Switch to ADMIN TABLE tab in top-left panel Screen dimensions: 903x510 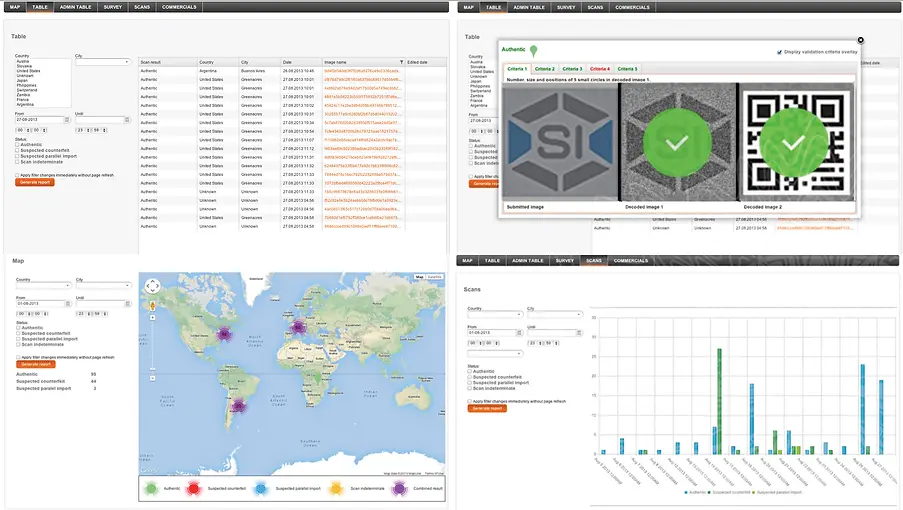pyautogui.click(x=75, y=7)
